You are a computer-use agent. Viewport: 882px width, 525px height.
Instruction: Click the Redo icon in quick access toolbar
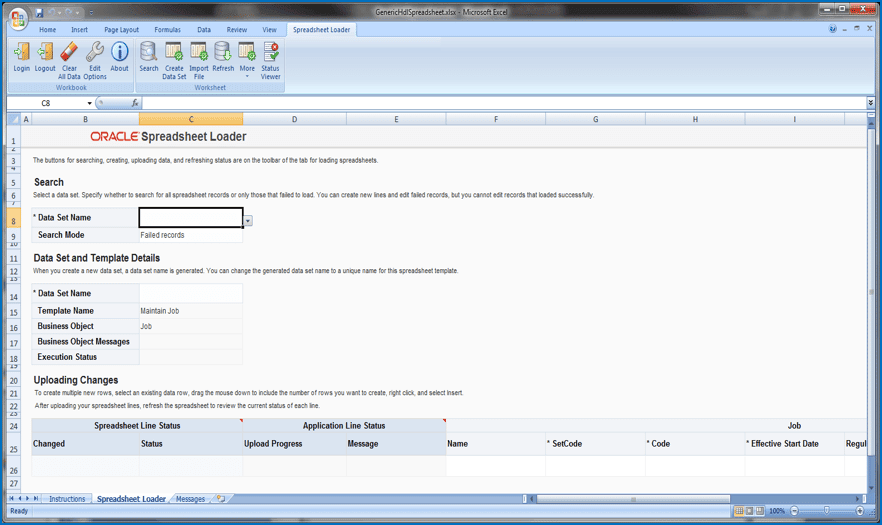(69, 12)
